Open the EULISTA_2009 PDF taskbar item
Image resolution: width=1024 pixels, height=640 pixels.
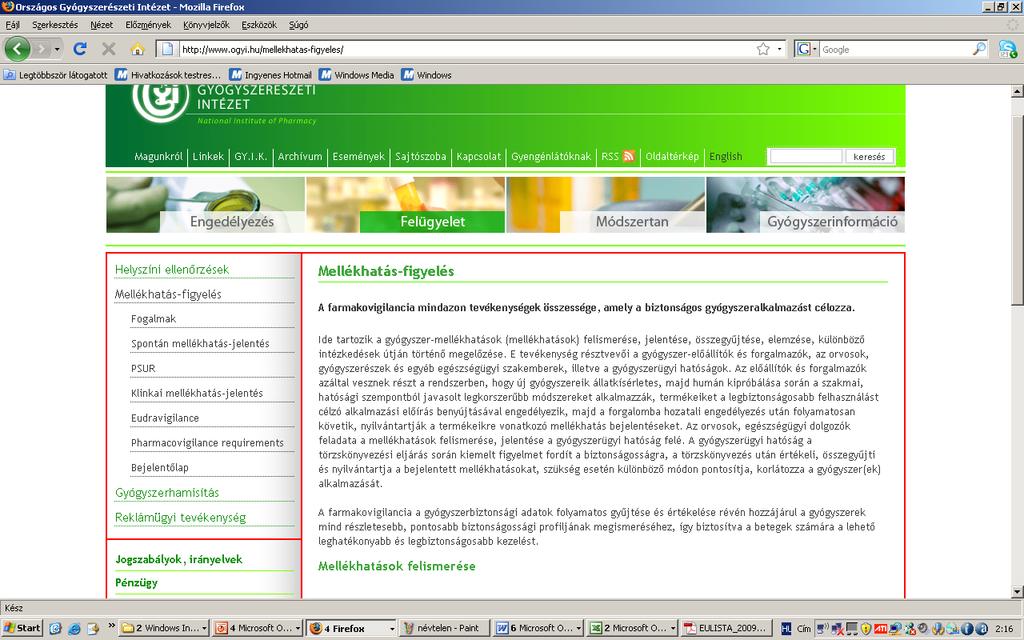(x=726, y=628)
